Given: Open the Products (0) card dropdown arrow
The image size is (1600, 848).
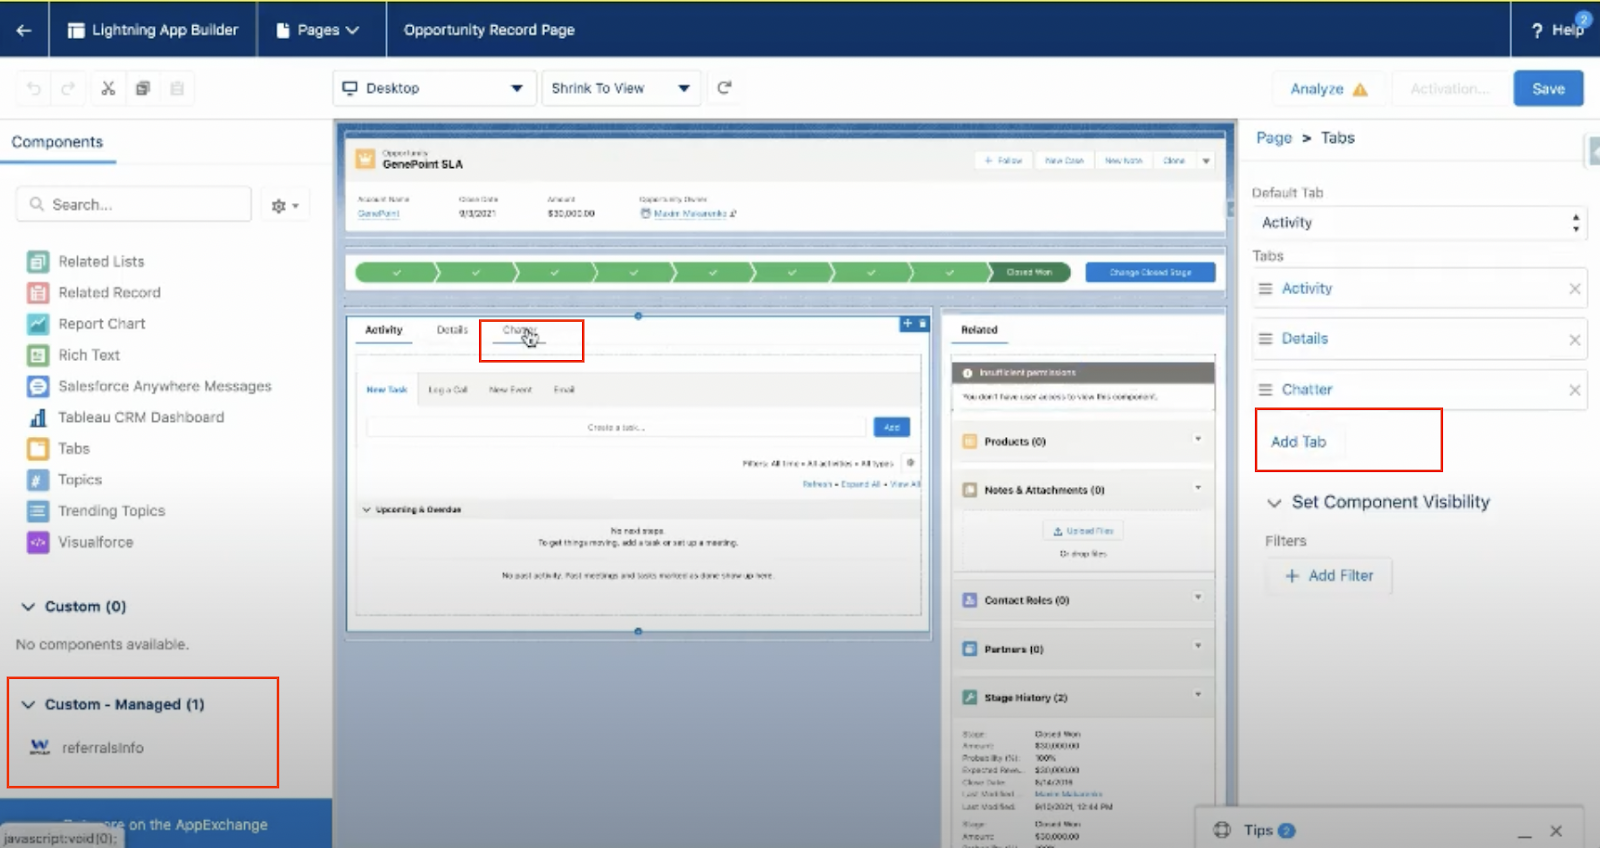Looking at the screenshot, I should (1198, 439).
